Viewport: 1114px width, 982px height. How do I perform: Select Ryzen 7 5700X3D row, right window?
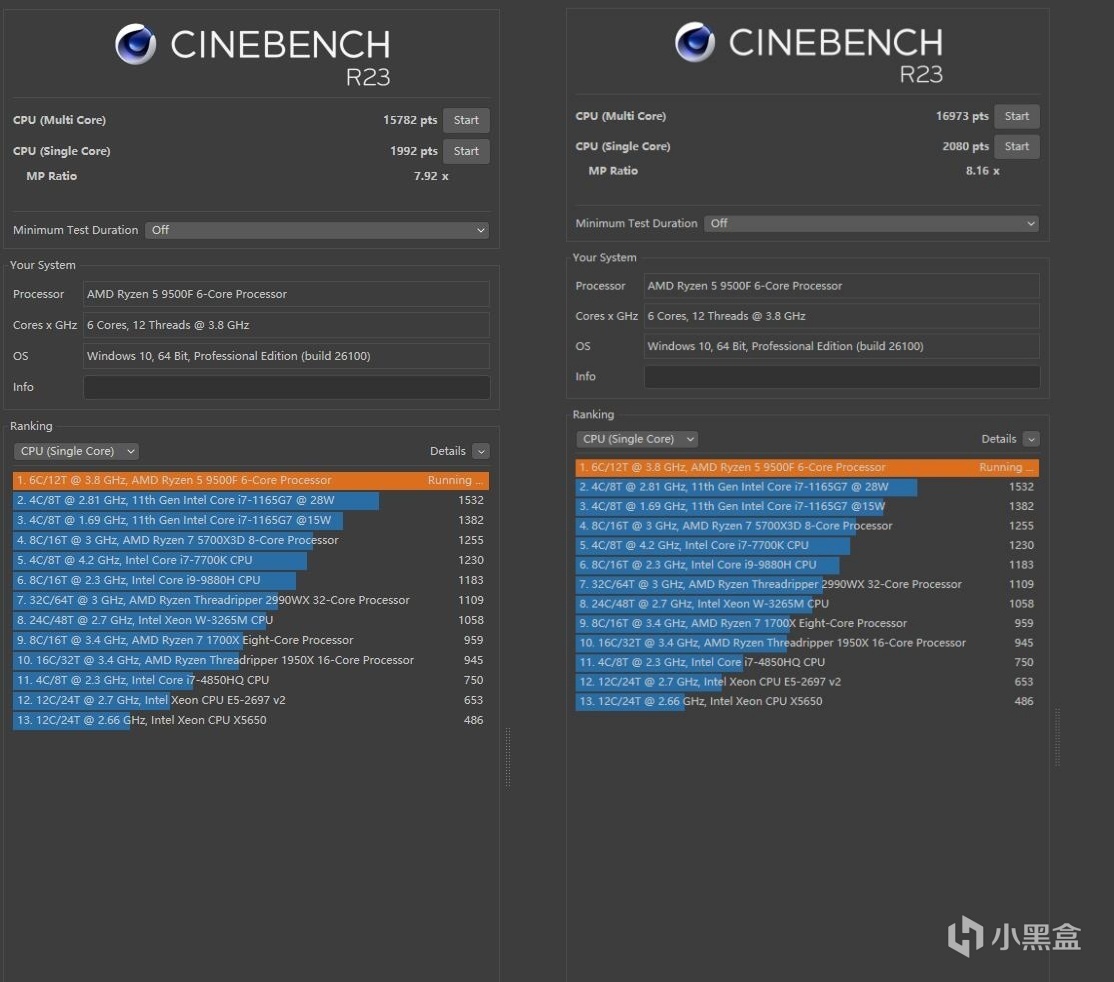pos(807,526)
